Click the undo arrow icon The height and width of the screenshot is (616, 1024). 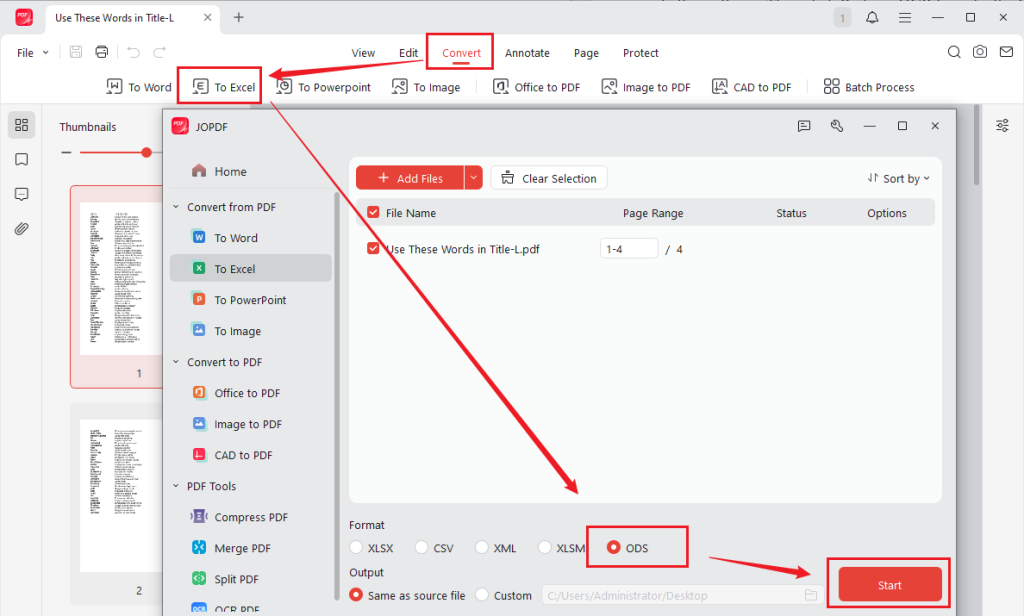coord(133,52)
